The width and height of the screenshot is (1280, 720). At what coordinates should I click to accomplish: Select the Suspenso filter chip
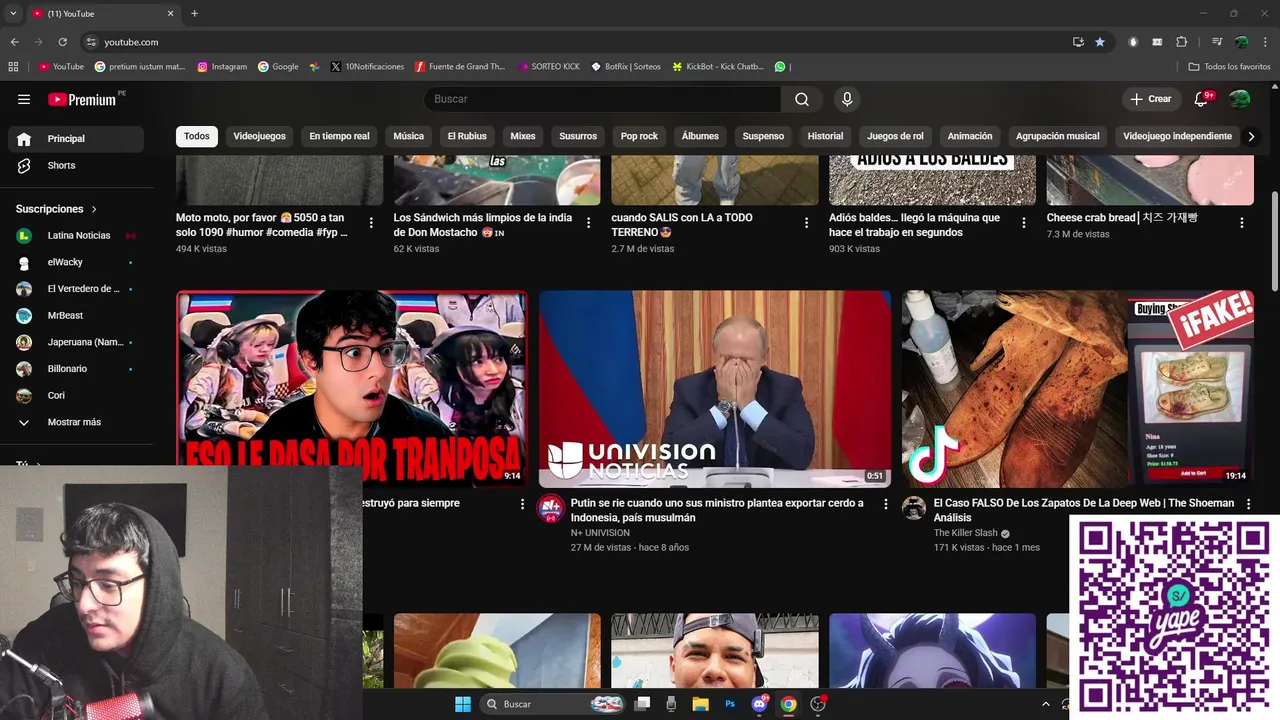763,136
